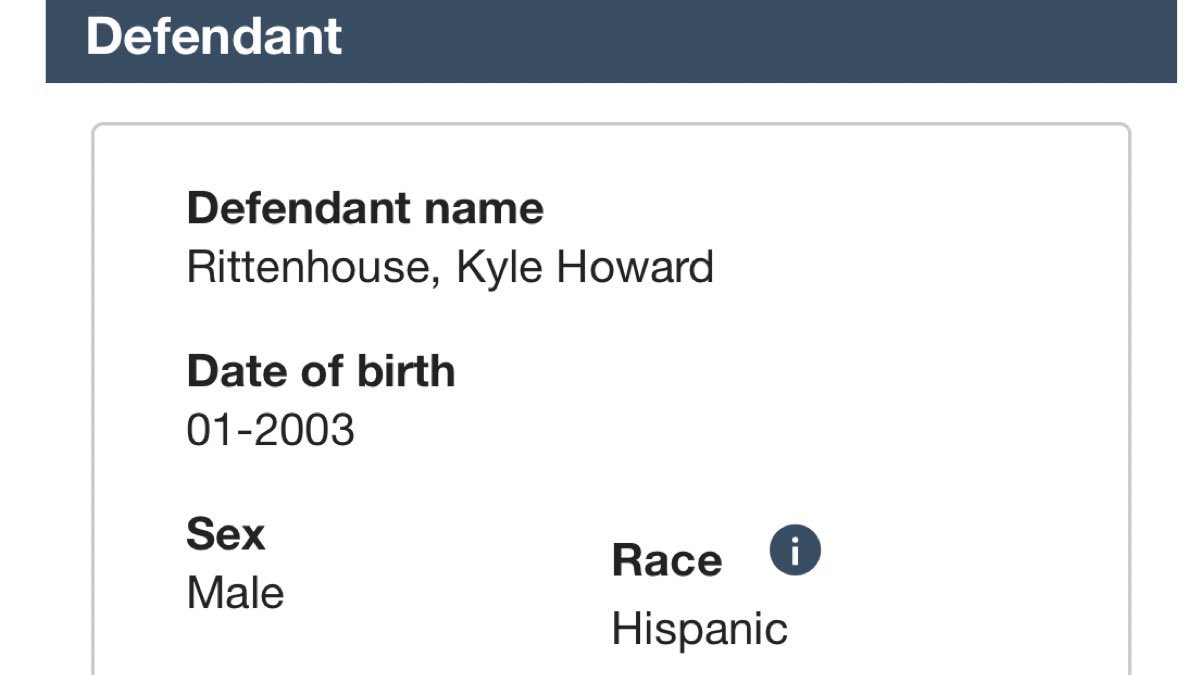Click the Sex field label
The image size is (1200, 675).
tap(226, 534)
